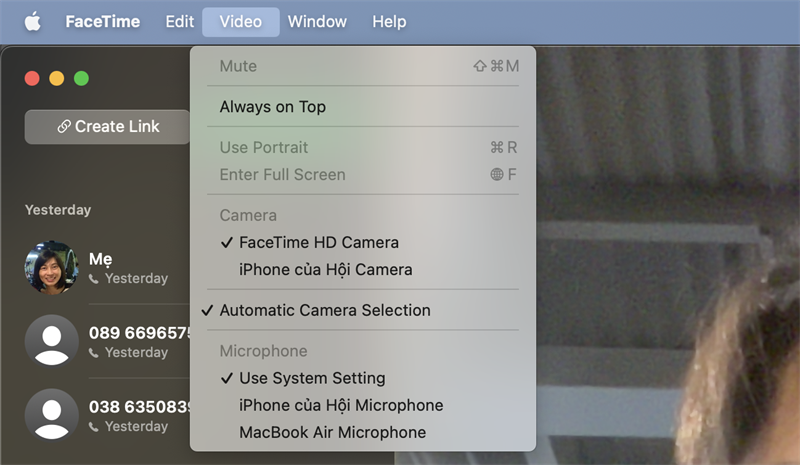
Task: Open the Help menu
Action: [389, 22]
